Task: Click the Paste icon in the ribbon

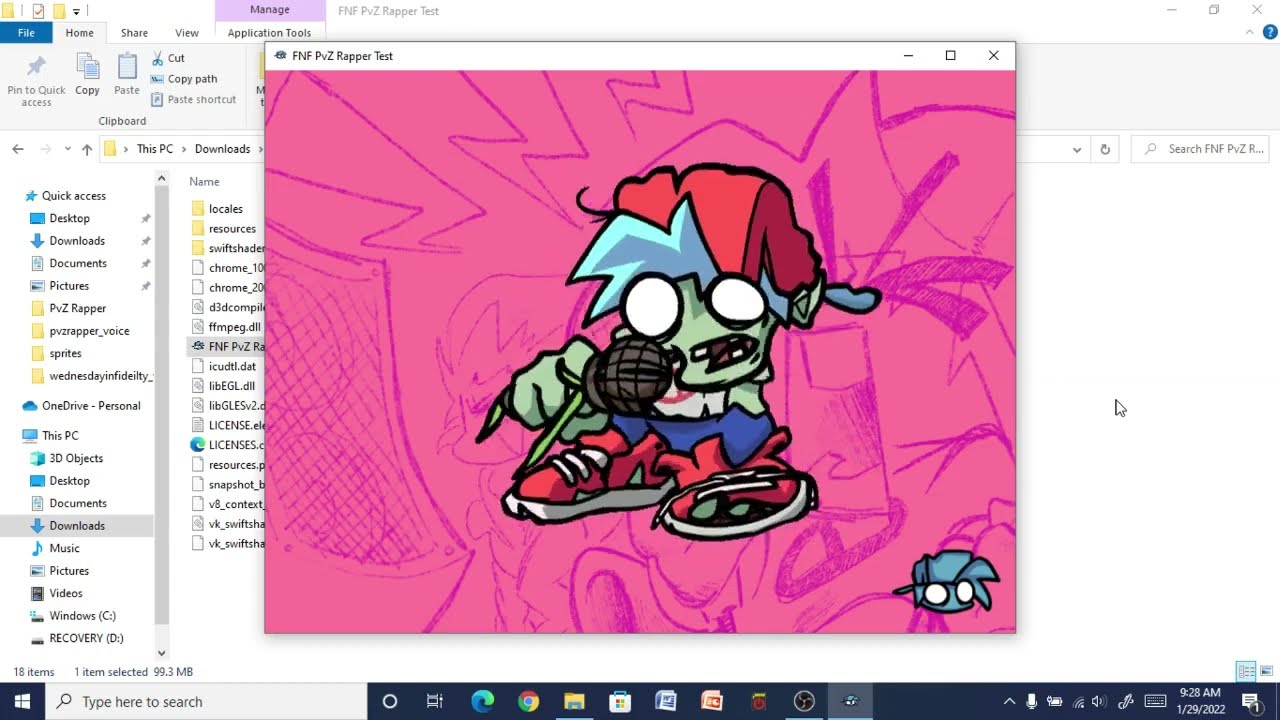Action: (127, 67)
